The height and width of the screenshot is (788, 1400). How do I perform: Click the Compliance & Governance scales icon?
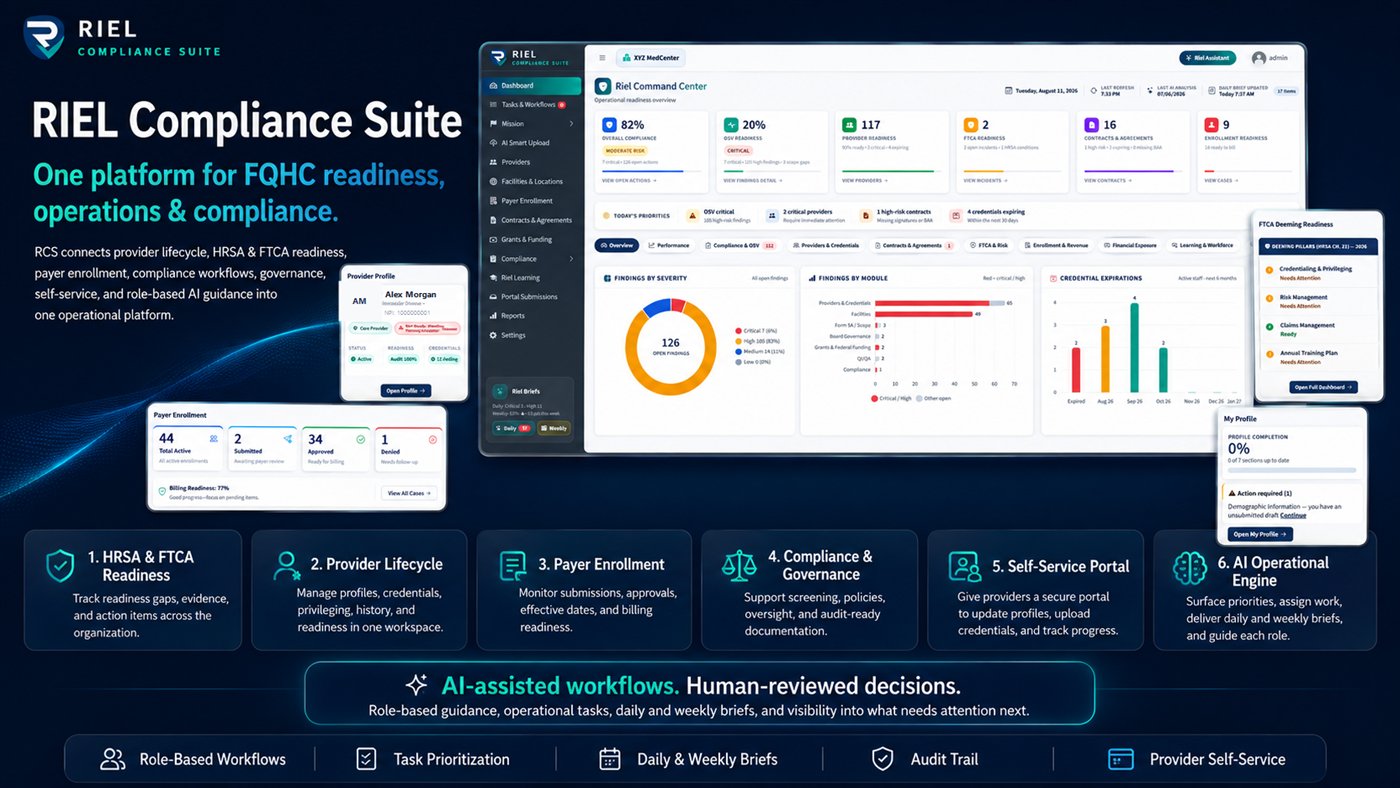click(739, 566)
